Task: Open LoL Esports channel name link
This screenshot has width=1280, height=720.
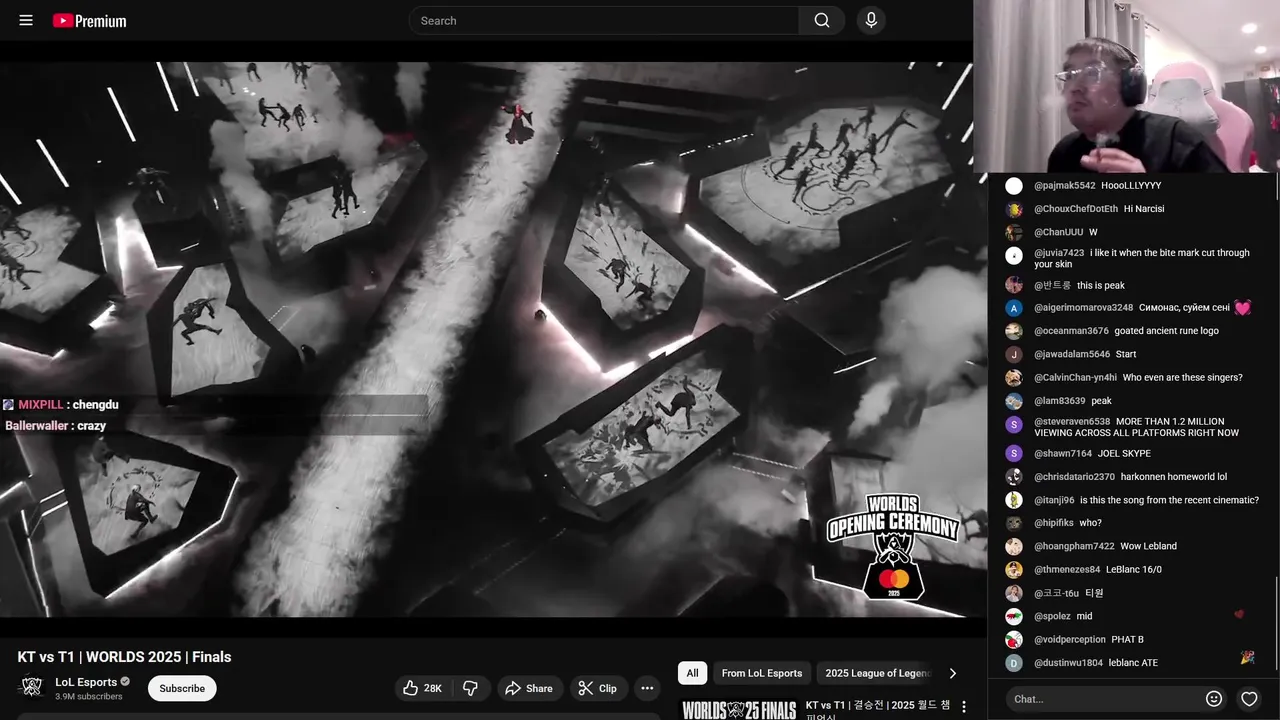Action: (x=86, y=682)
